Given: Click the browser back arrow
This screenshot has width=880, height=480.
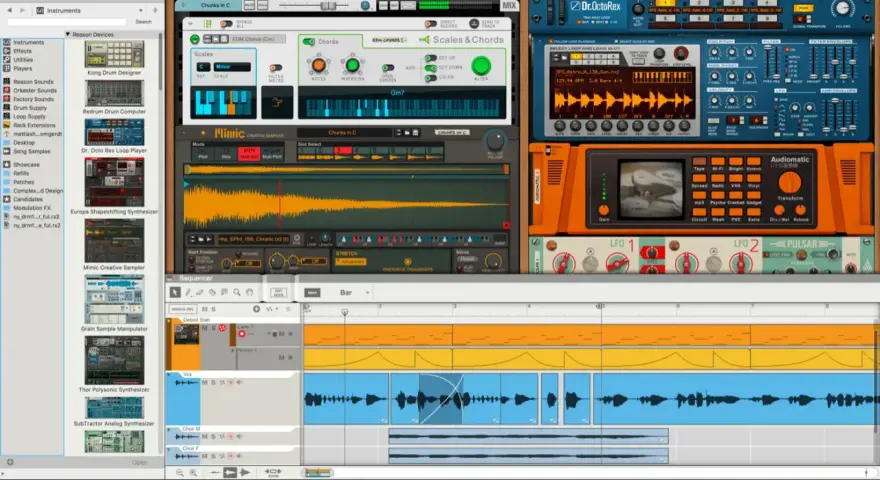Looking at the screenshot, I should (10, 10).
